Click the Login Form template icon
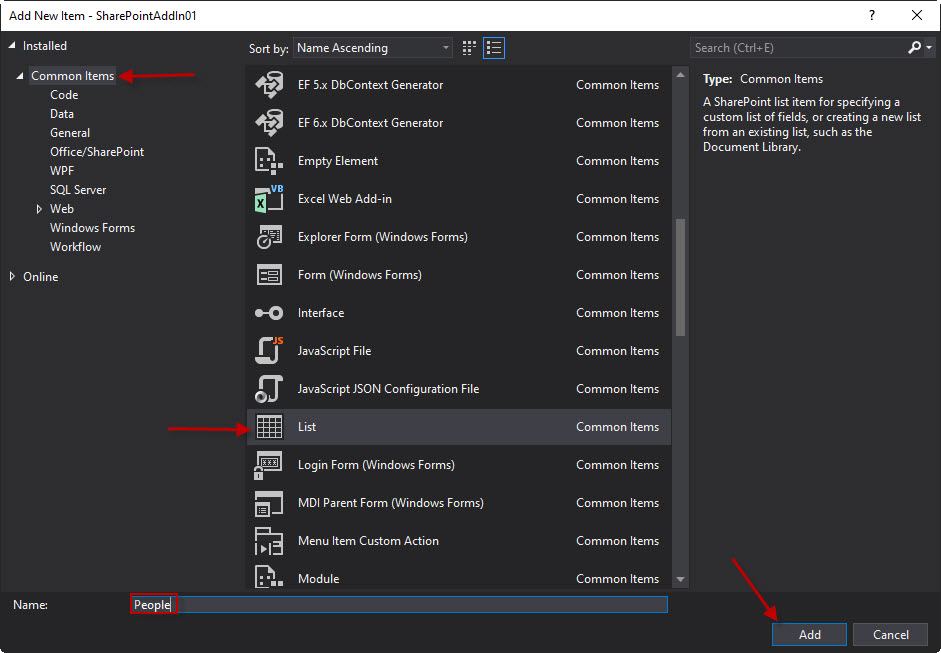The image size is (941, 653). tap(269, 465)
